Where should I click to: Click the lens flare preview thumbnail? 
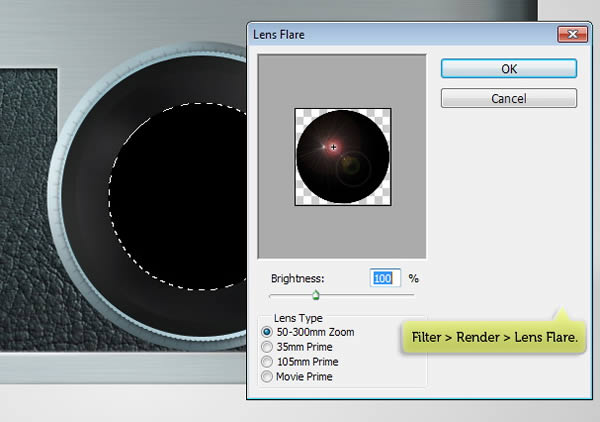point(343,157)
